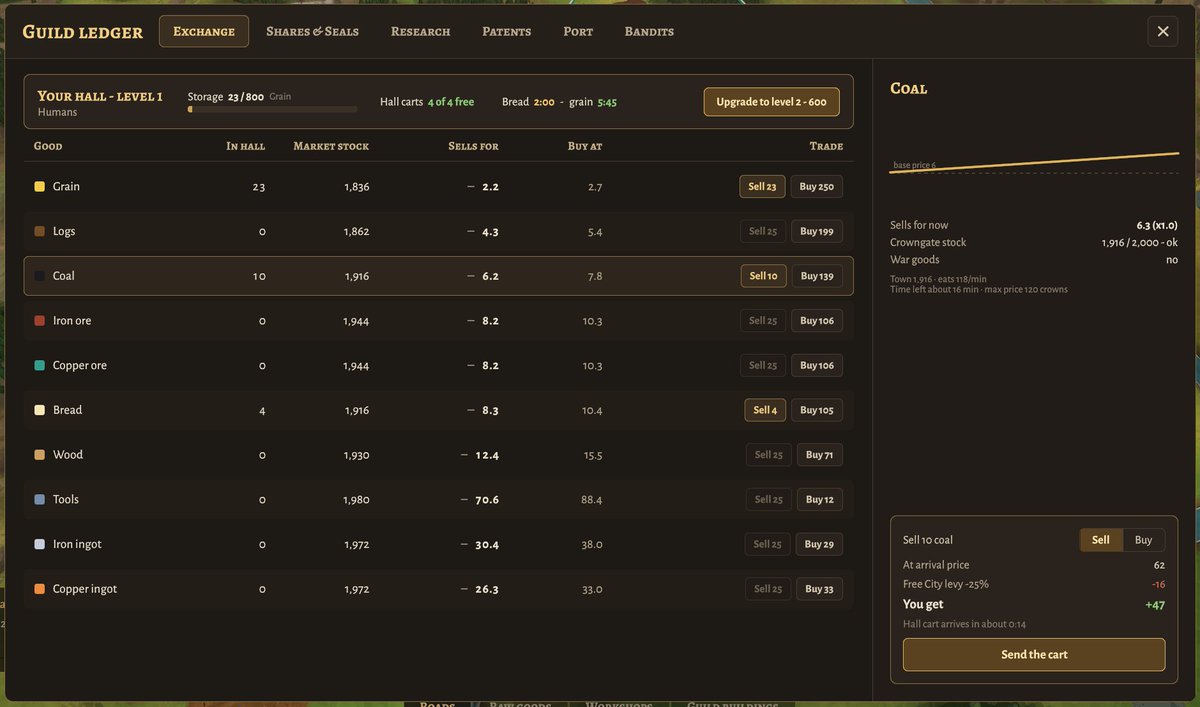Sell 4 bread
This screenshot has width=1200, height=707.
click(765, 410)
